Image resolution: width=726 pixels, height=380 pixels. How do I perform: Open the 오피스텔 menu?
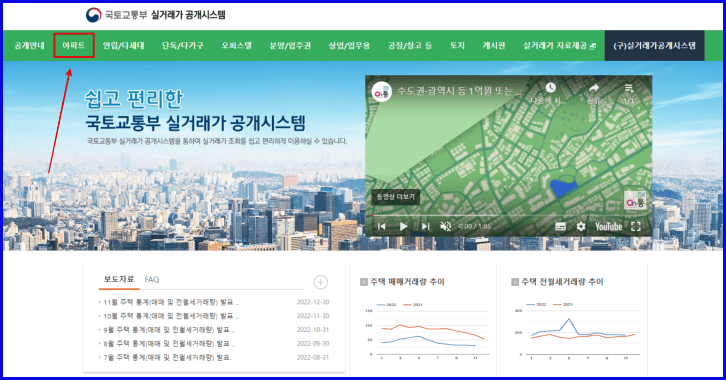[x=236, y=45]
